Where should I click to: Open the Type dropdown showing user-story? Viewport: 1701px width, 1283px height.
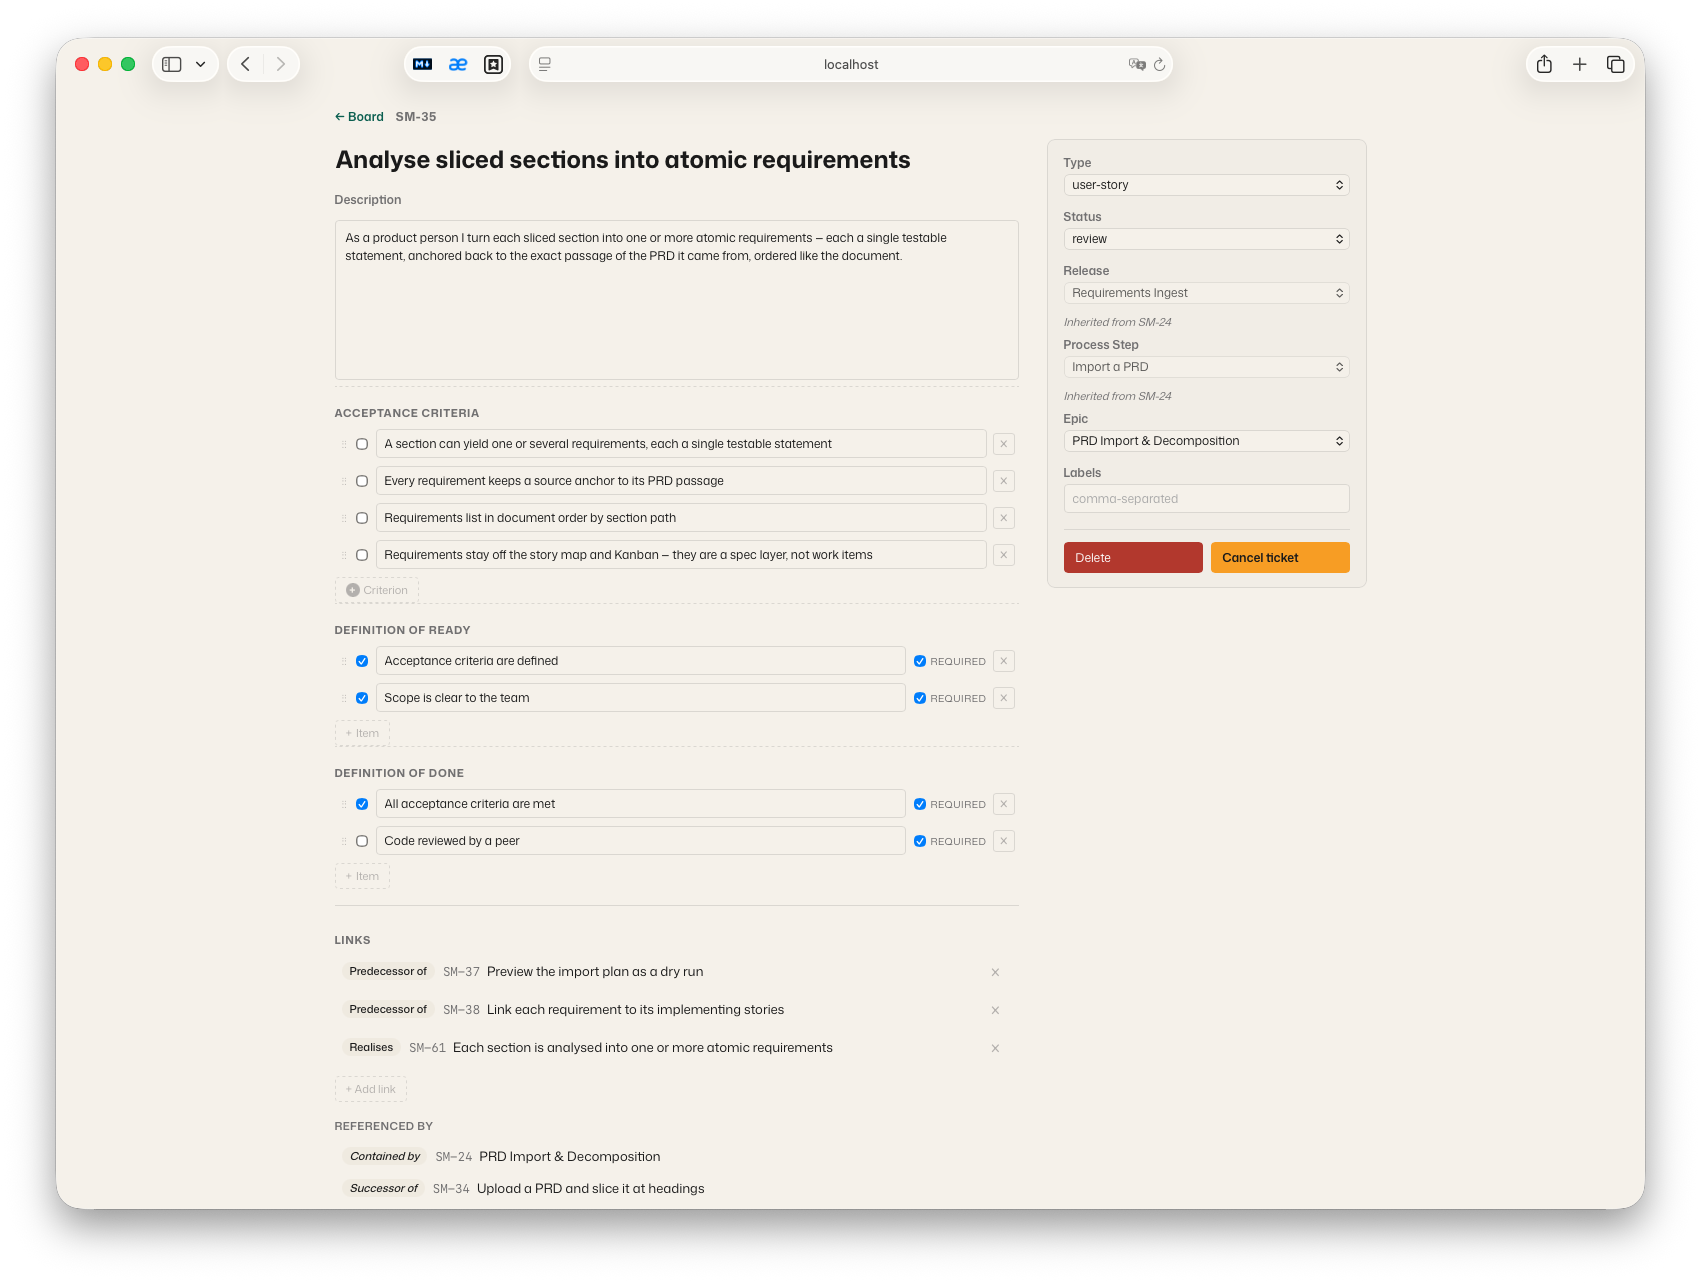pos(1206,185)
